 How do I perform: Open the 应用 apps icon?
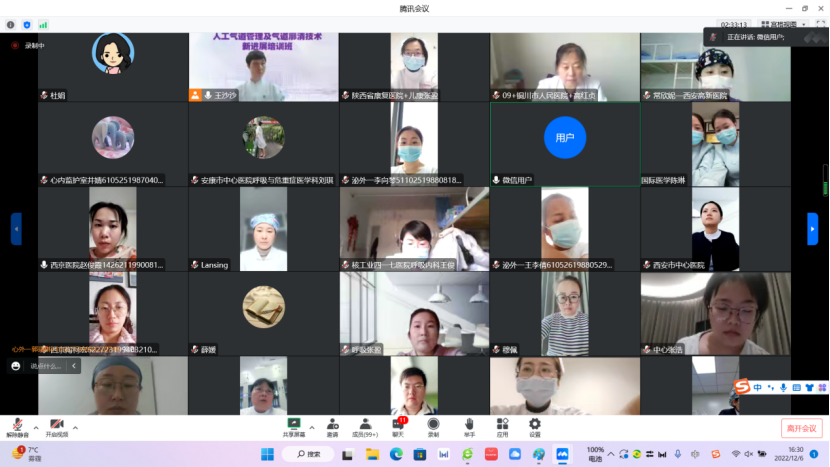pos(502,427)
